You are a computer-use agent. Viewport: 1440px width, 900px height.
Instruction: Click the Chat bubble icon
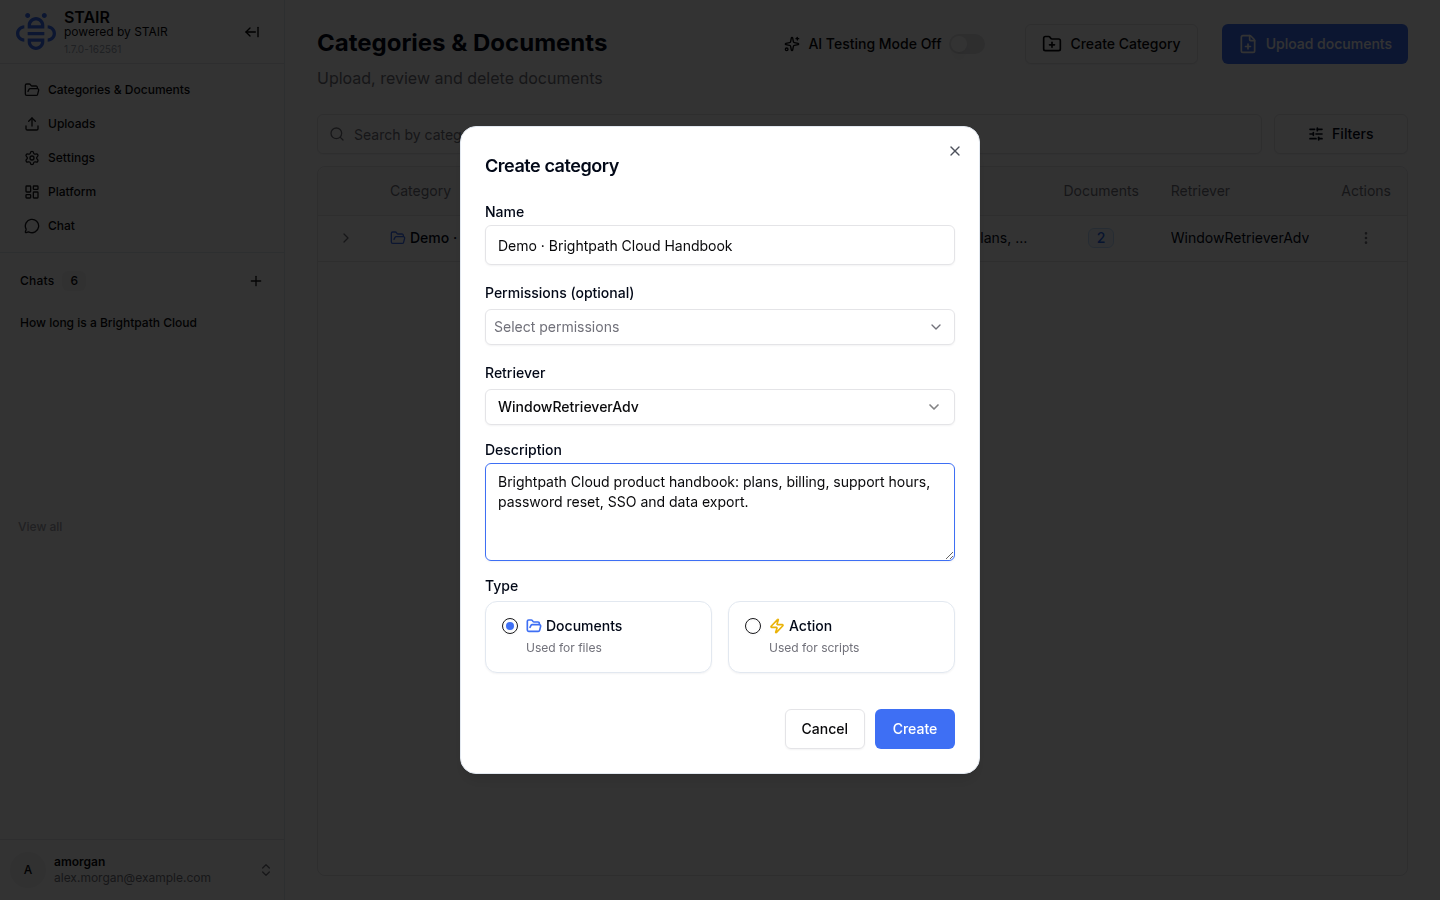point(32,226)
